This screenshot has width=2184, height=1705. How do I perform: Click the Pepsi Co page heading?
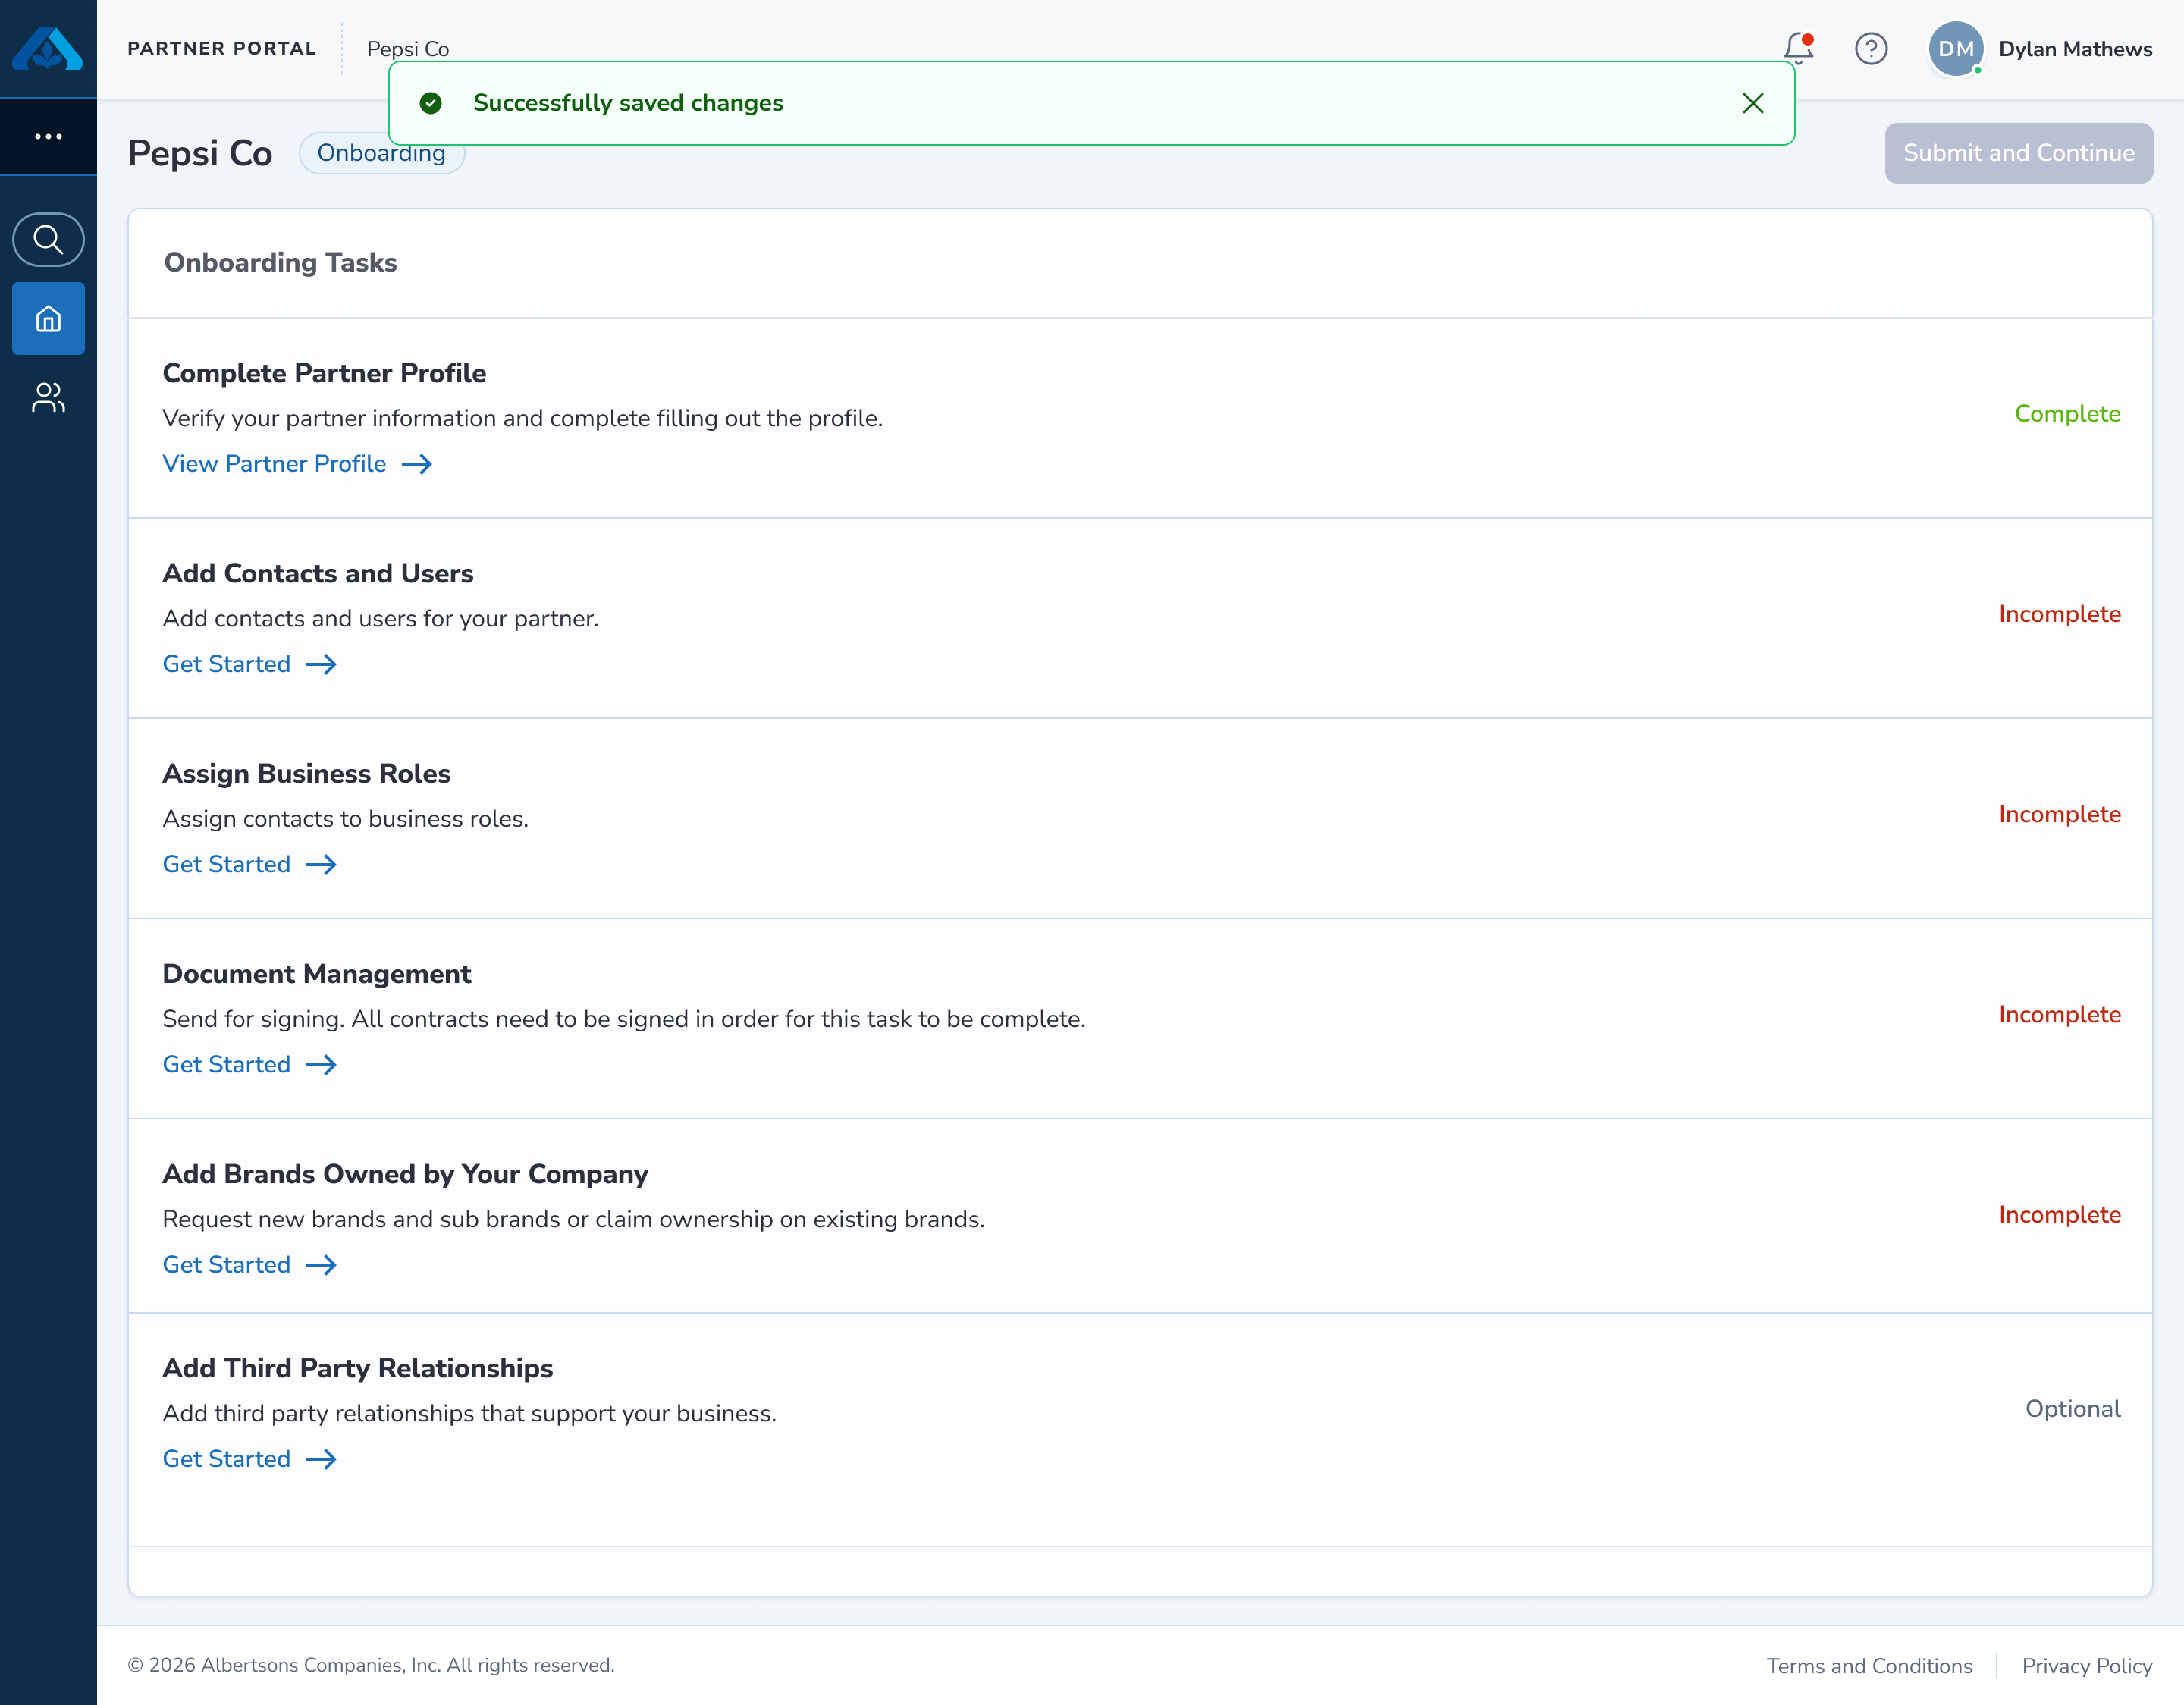click(x=200, y=153)
